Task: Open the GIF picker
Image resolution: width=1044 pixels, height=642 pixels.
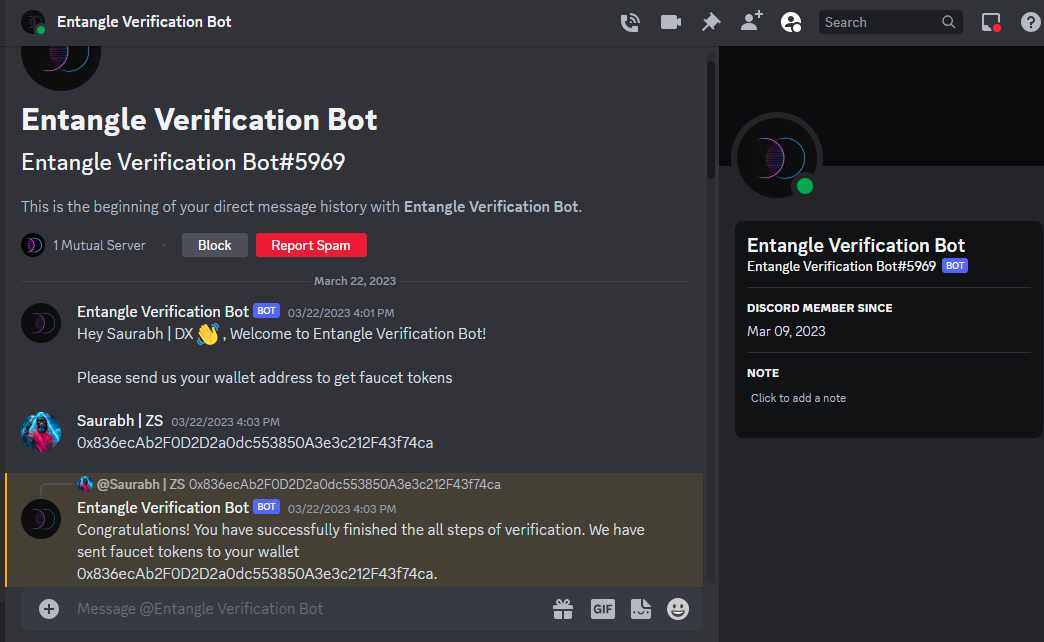Action: (602, 608)
